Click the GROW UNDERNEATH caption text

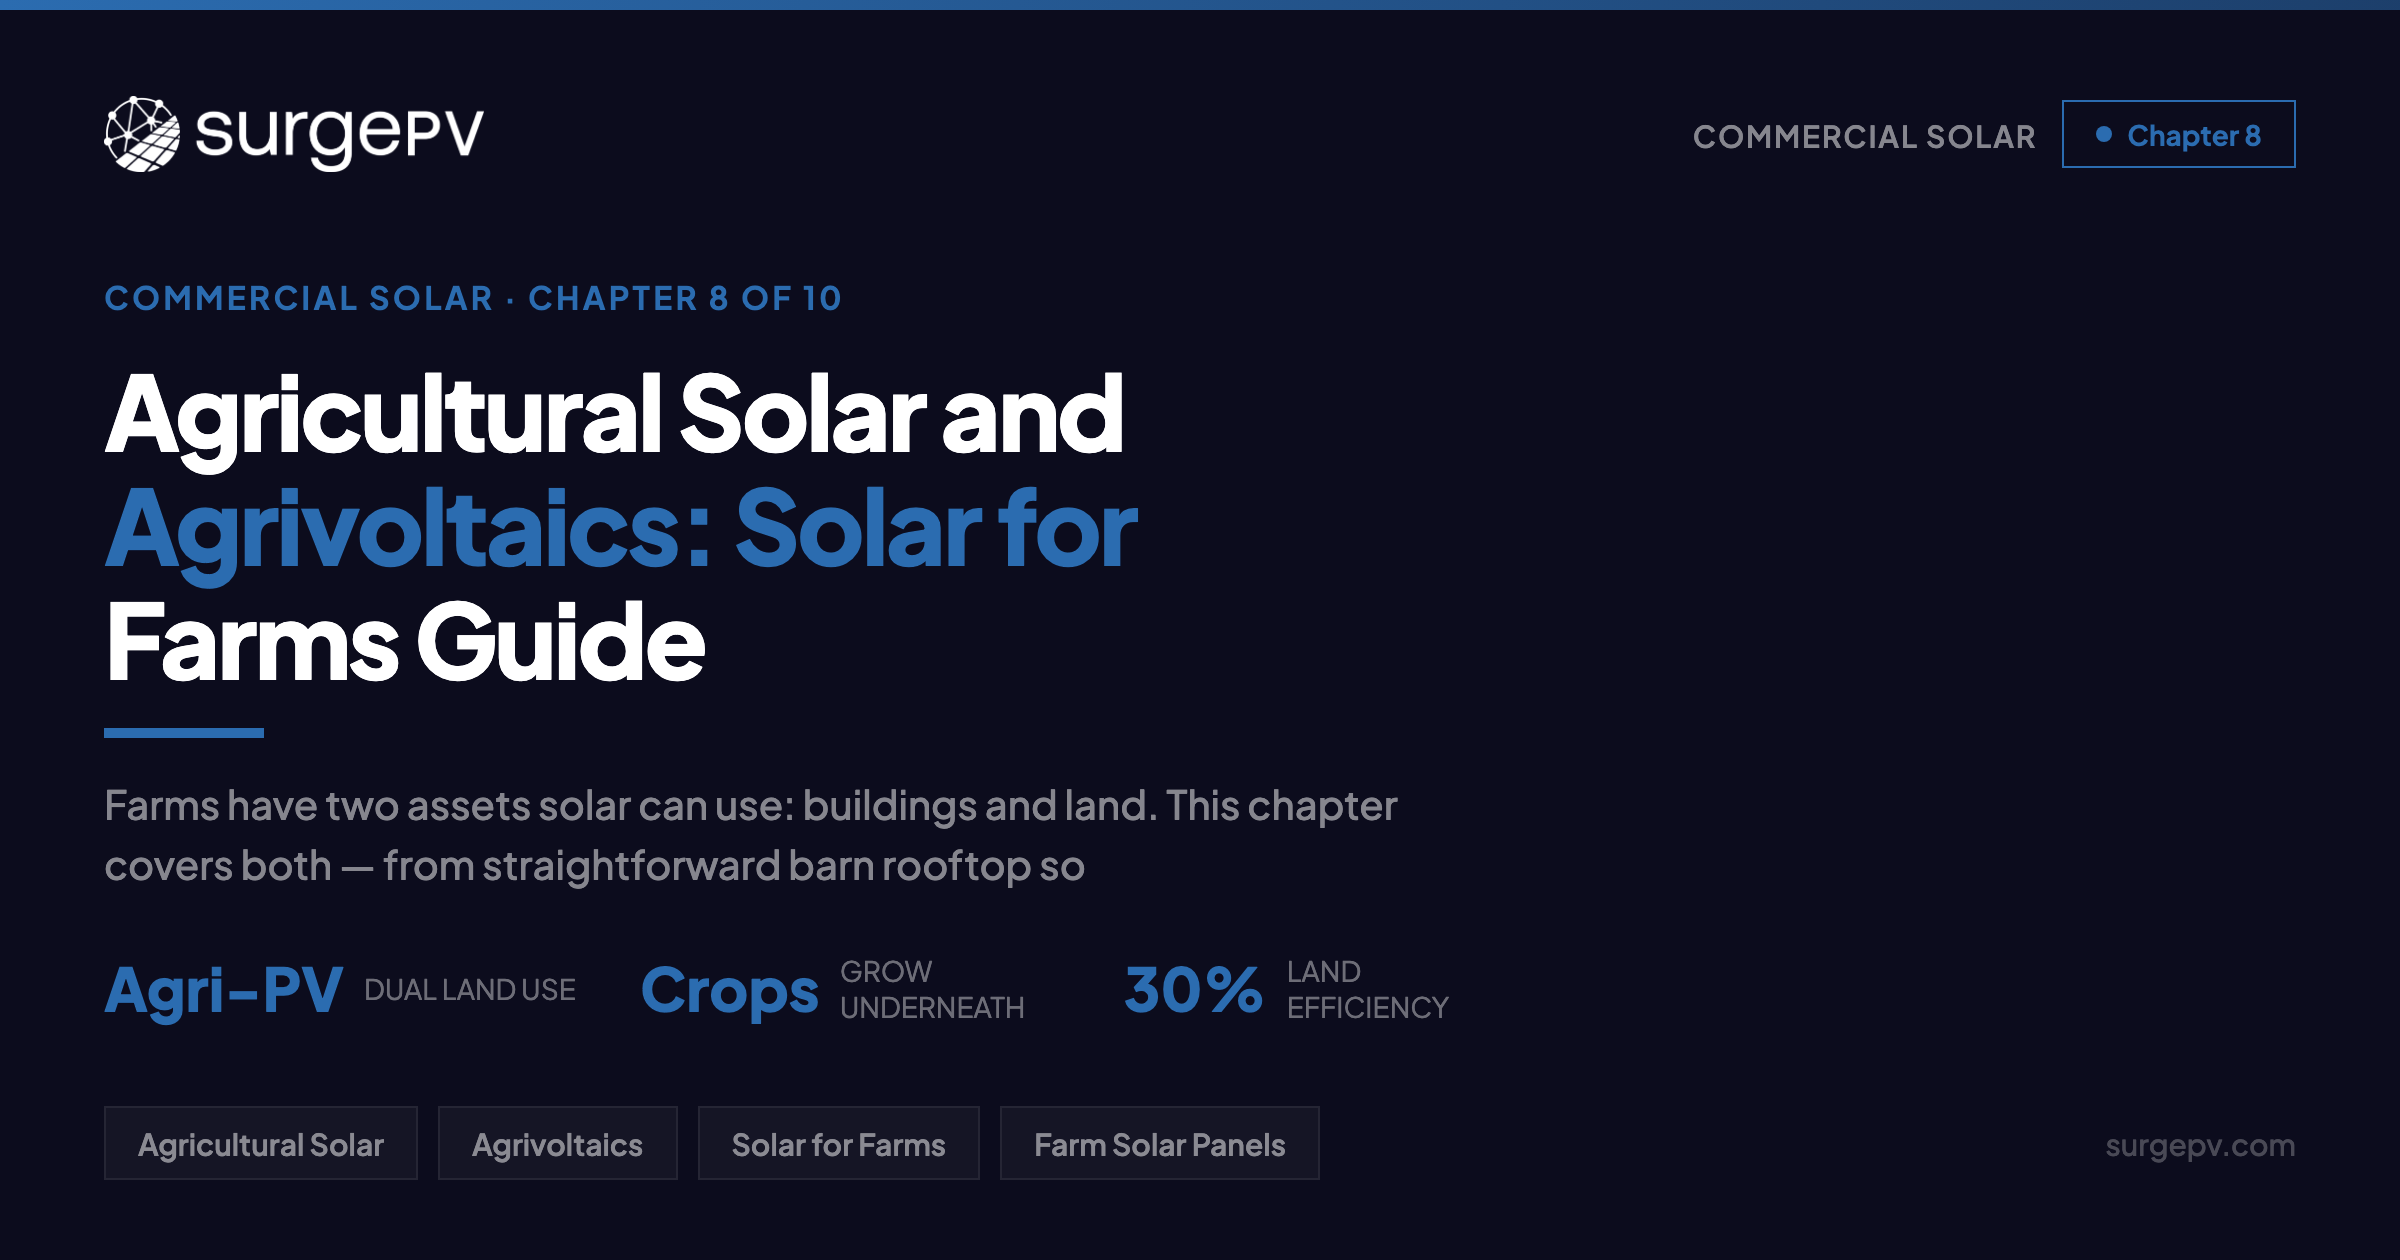tap(930, 990)
